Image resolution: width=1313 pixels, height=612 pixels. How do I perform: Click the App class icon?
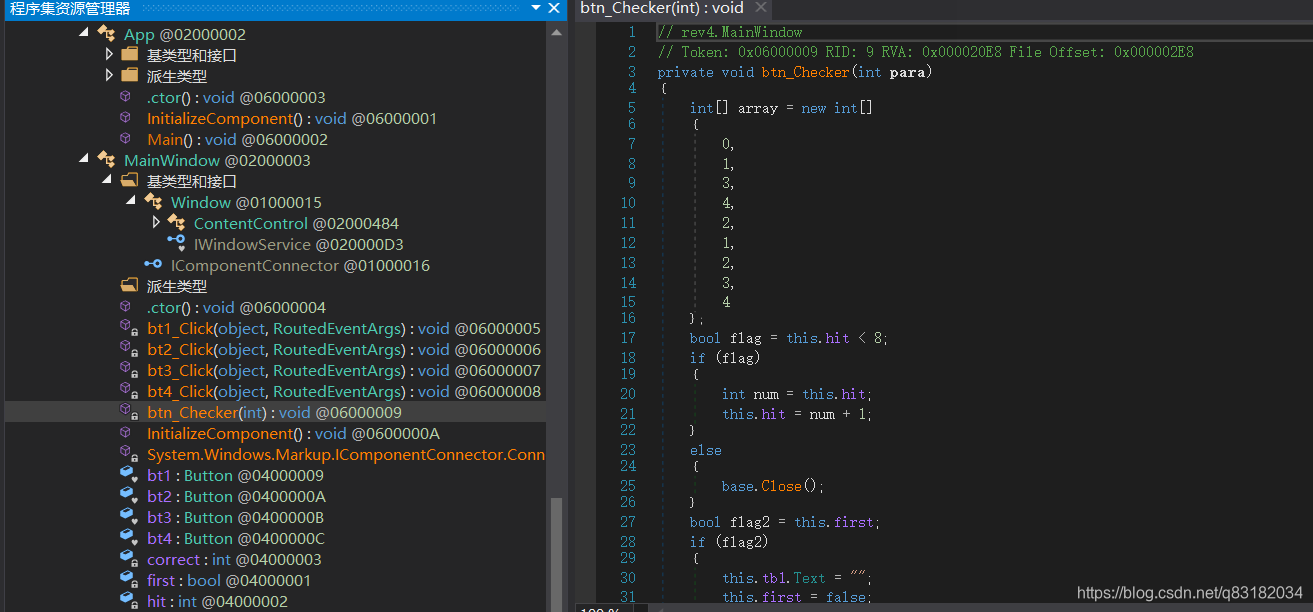click(x=106, y=34)
